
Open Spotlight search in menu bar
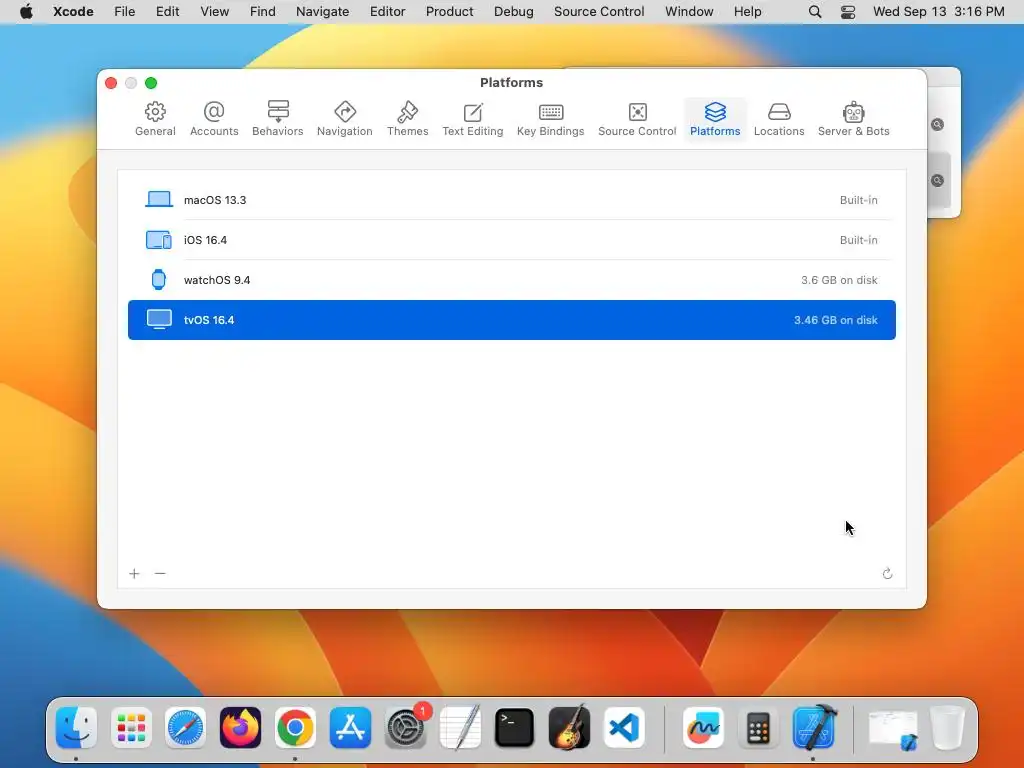pos(815,12)
